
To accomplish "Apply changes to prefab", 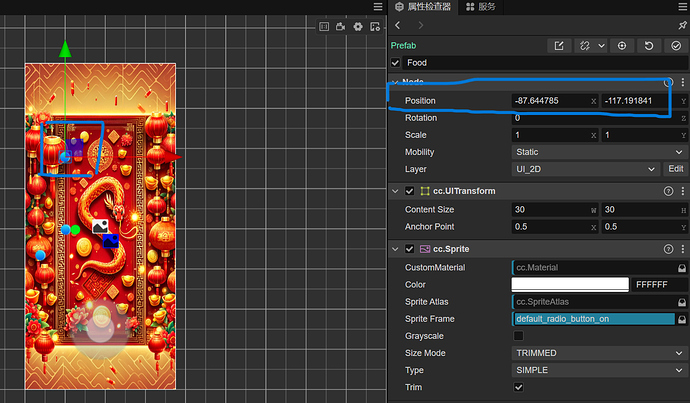I will 676,46.
